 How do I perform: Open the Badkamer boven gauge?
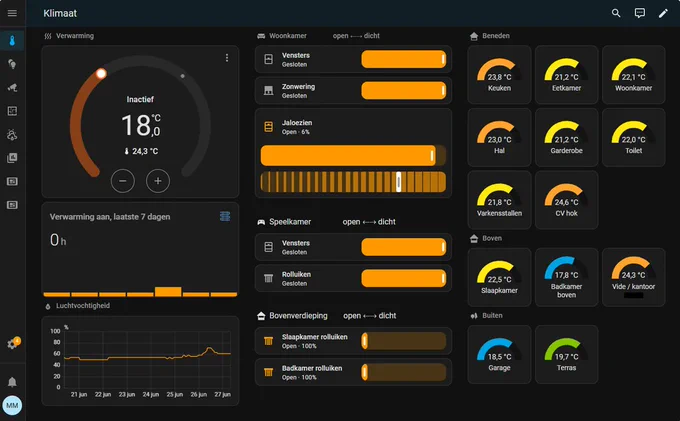point(566,277)
